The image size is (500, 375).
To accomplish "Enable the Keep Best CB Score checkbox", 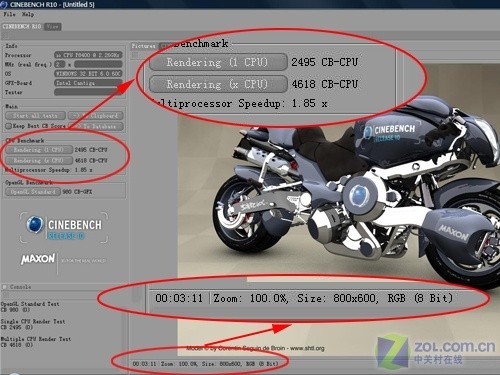I will click(x=9, y=126).
